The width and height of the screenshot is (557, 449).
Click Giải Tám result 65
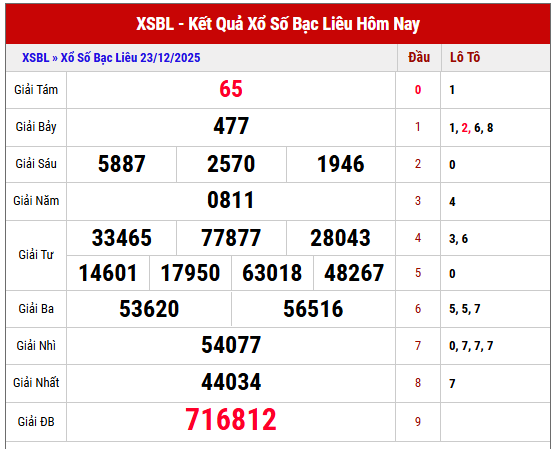[231, 89]
